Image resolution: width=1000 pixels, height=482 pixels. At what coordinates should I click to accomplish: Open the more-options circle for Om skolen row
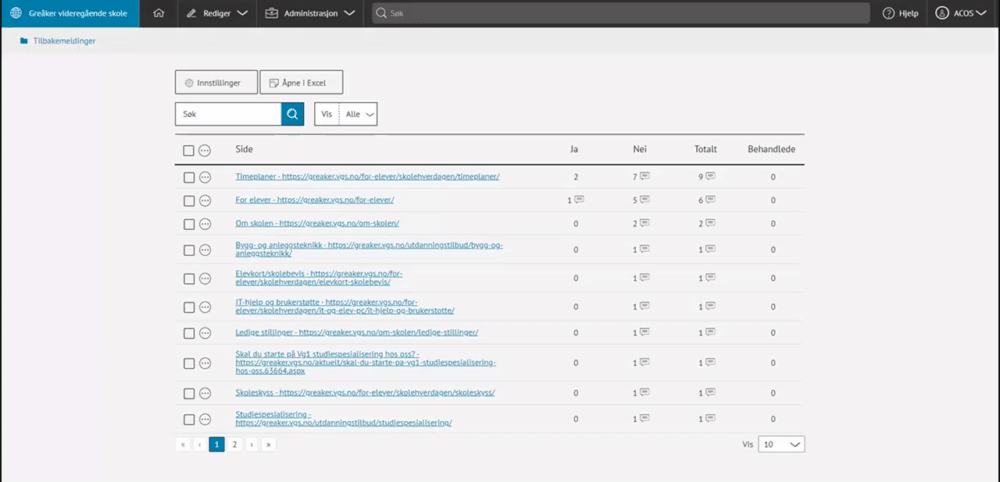(205, 224)
